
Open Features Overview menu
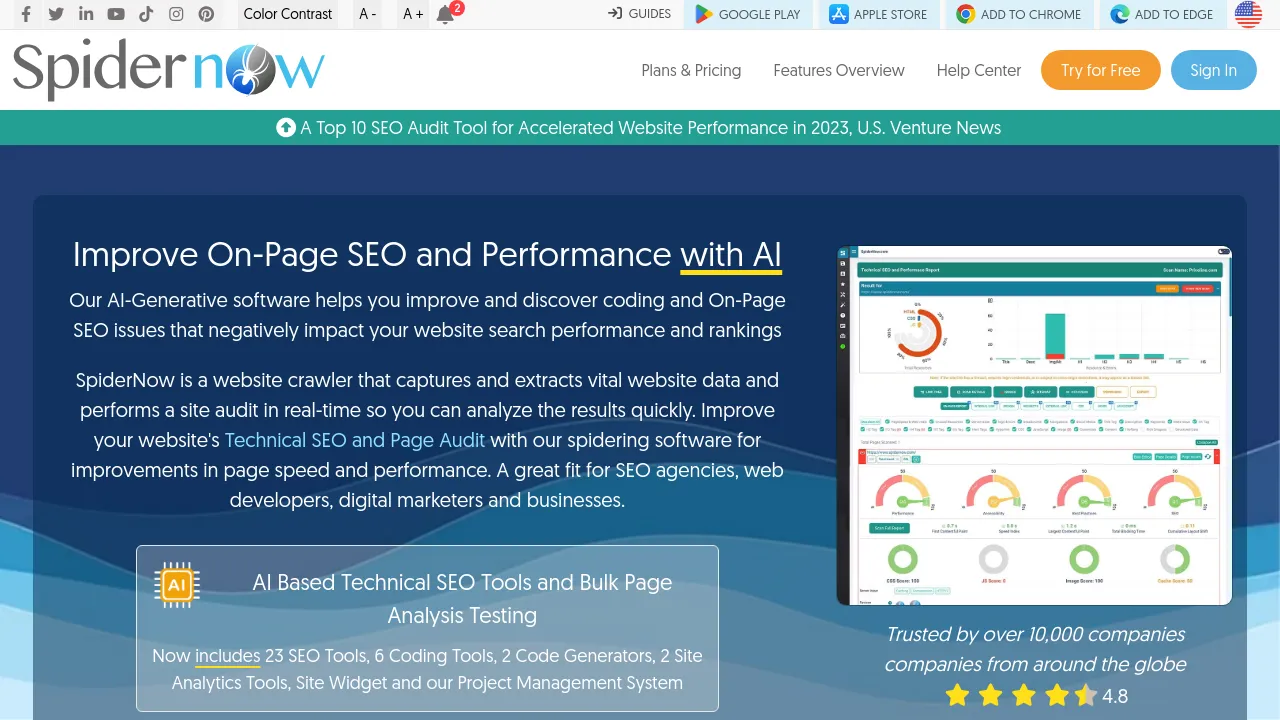839,70
